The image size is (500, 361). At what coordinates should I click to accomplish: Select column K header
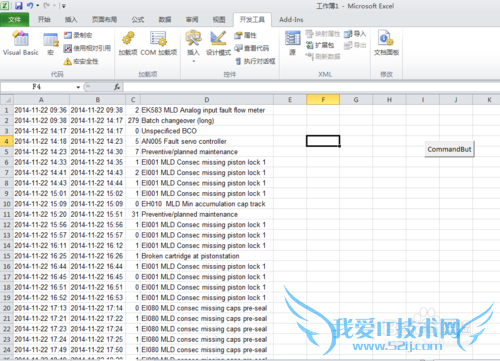[489, 100]
